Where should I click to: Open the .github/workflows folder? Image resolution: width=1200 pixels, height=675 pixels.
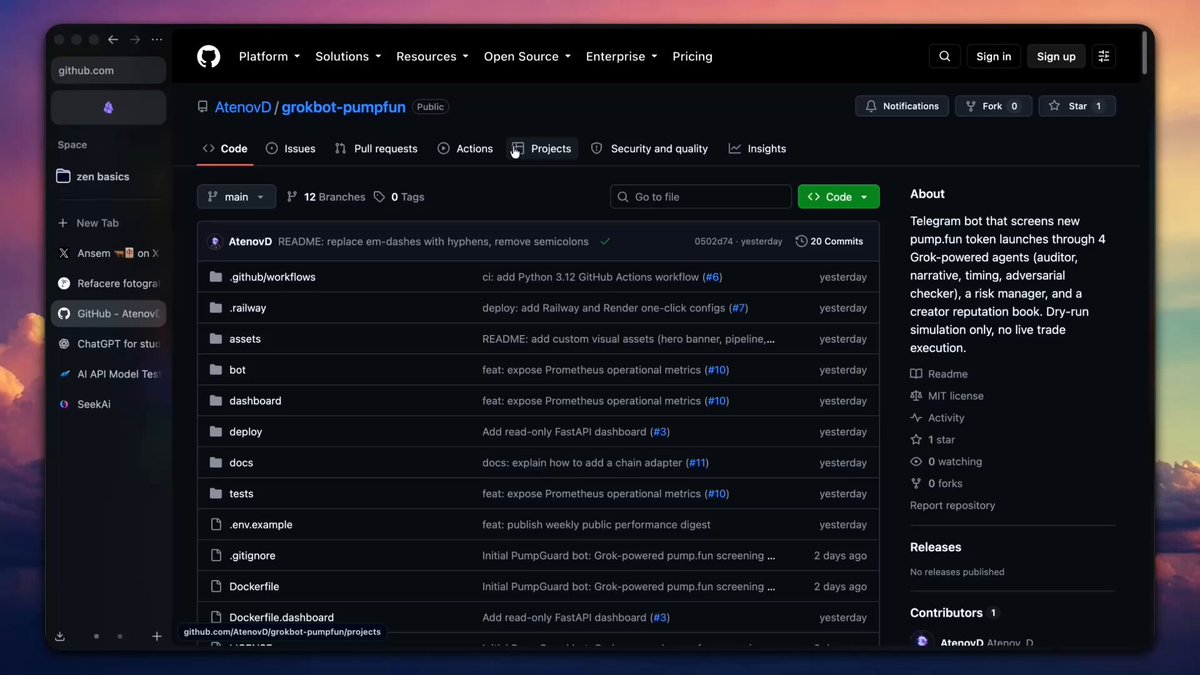272,277
